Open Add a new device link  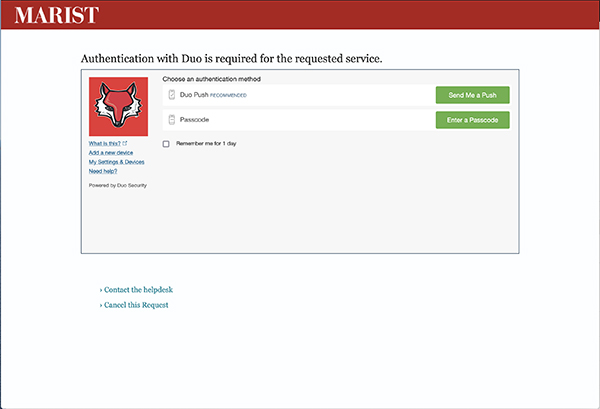coord(111,153)
